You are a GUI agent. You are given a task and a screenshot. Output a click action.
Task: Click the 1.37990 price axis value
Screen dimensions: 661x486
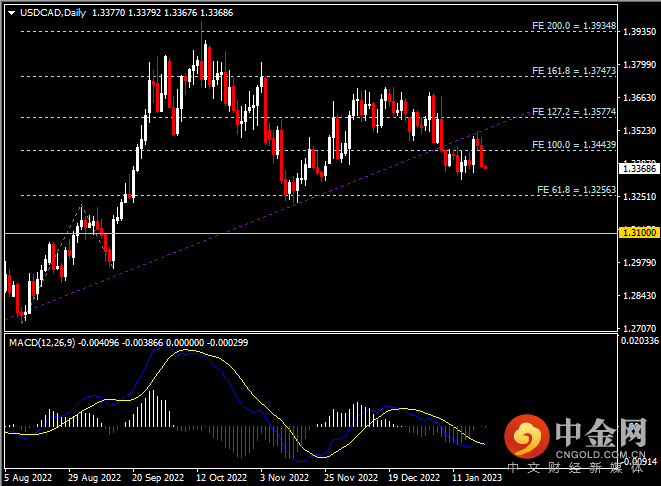pyautogui.click(x=640, y=65)
